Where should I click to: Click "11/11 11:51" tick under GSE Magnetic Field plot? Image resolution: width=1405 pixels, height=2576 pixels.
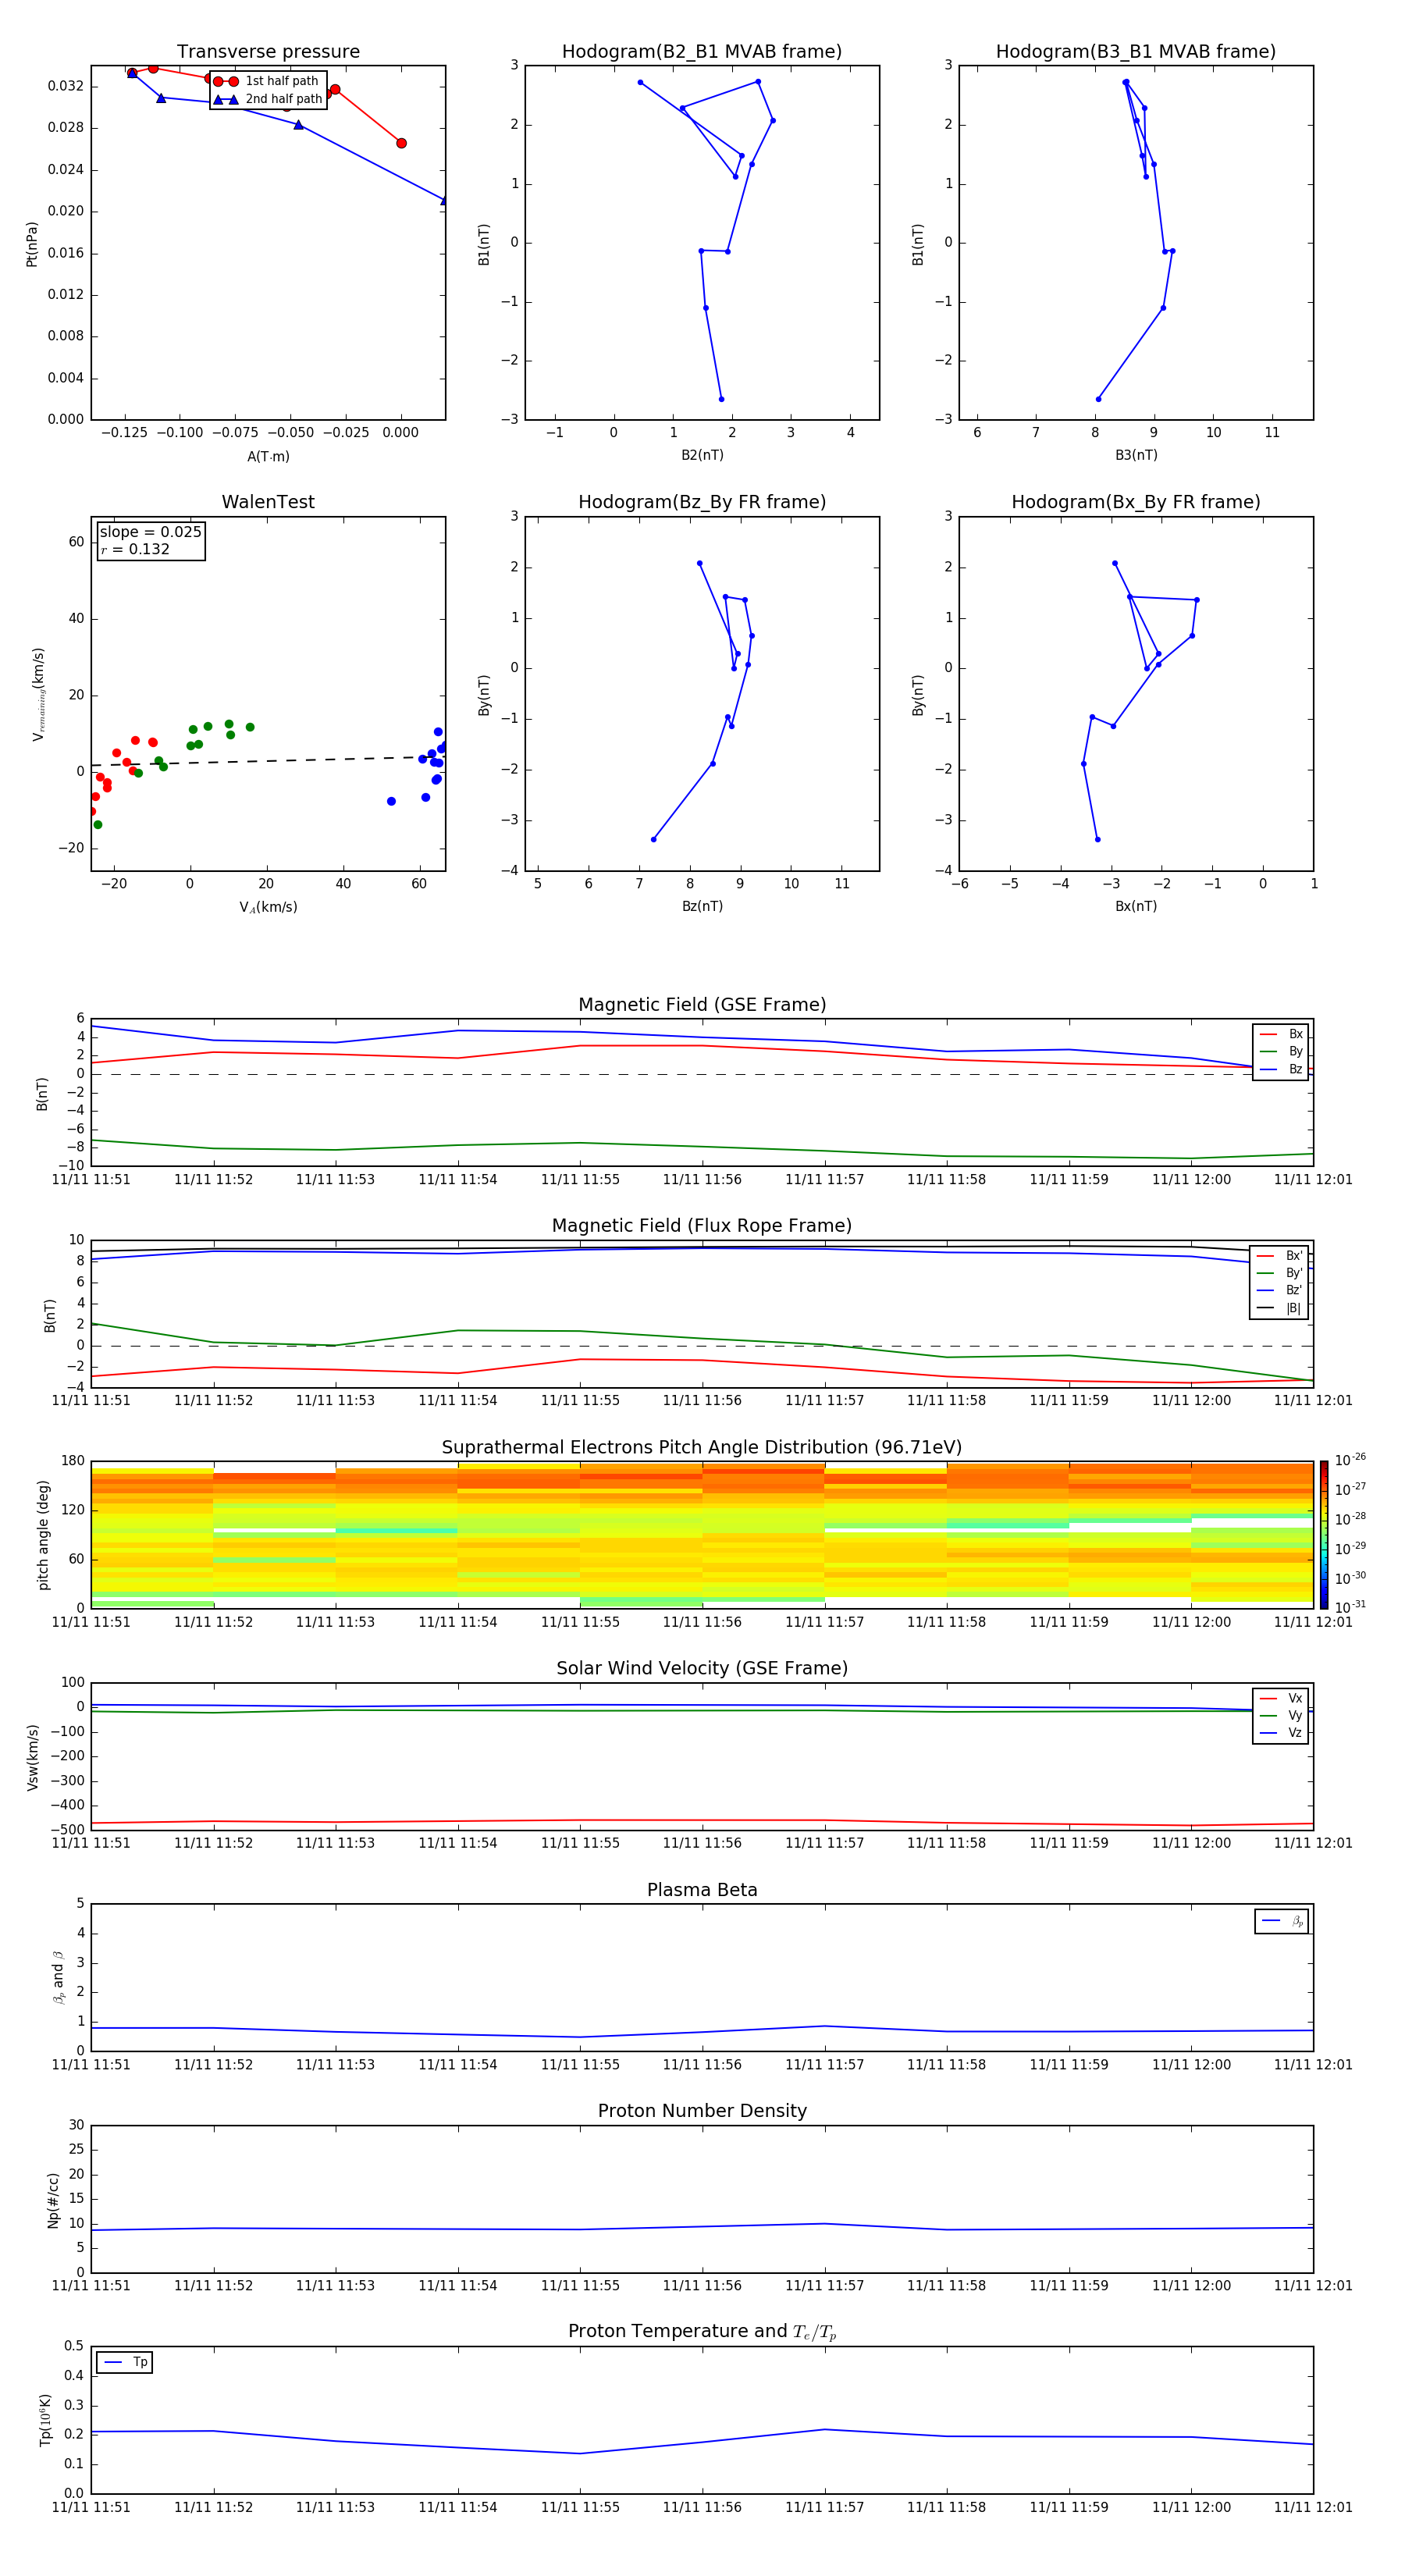point(91,1180)
